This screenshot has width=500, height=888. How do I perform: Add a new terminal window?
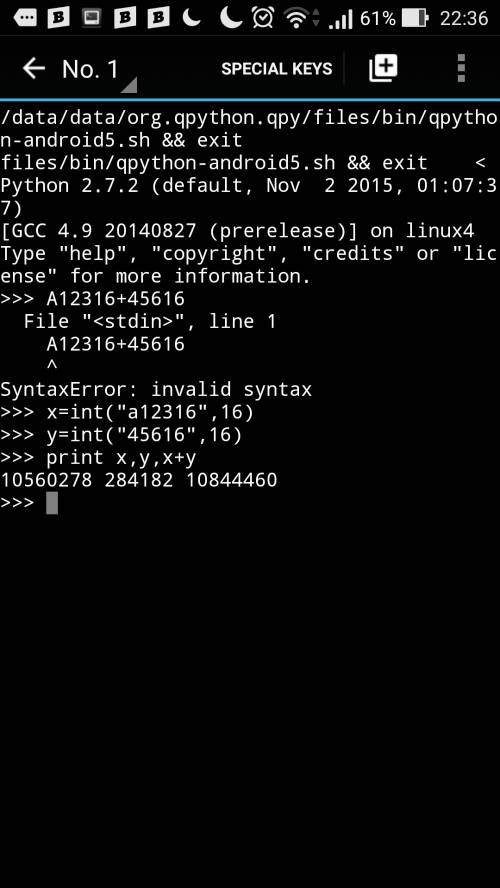pos(383,69)
